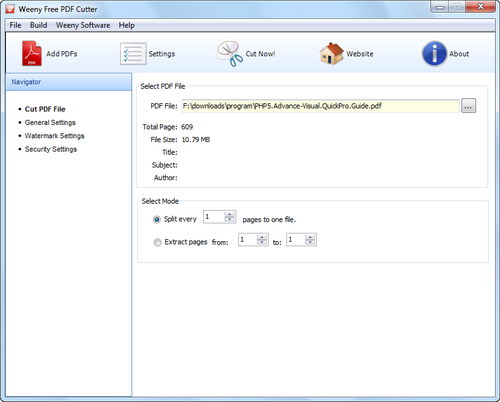500x402 pixels.
Task: Increase the Extract pages to value
Action: [310, 237]
